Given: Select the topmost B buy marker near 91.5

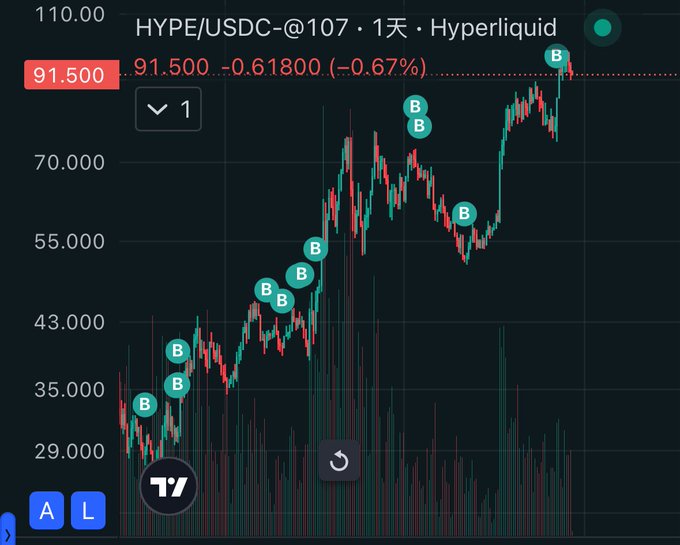Looking at the screenshot, I should pos(556,56).
